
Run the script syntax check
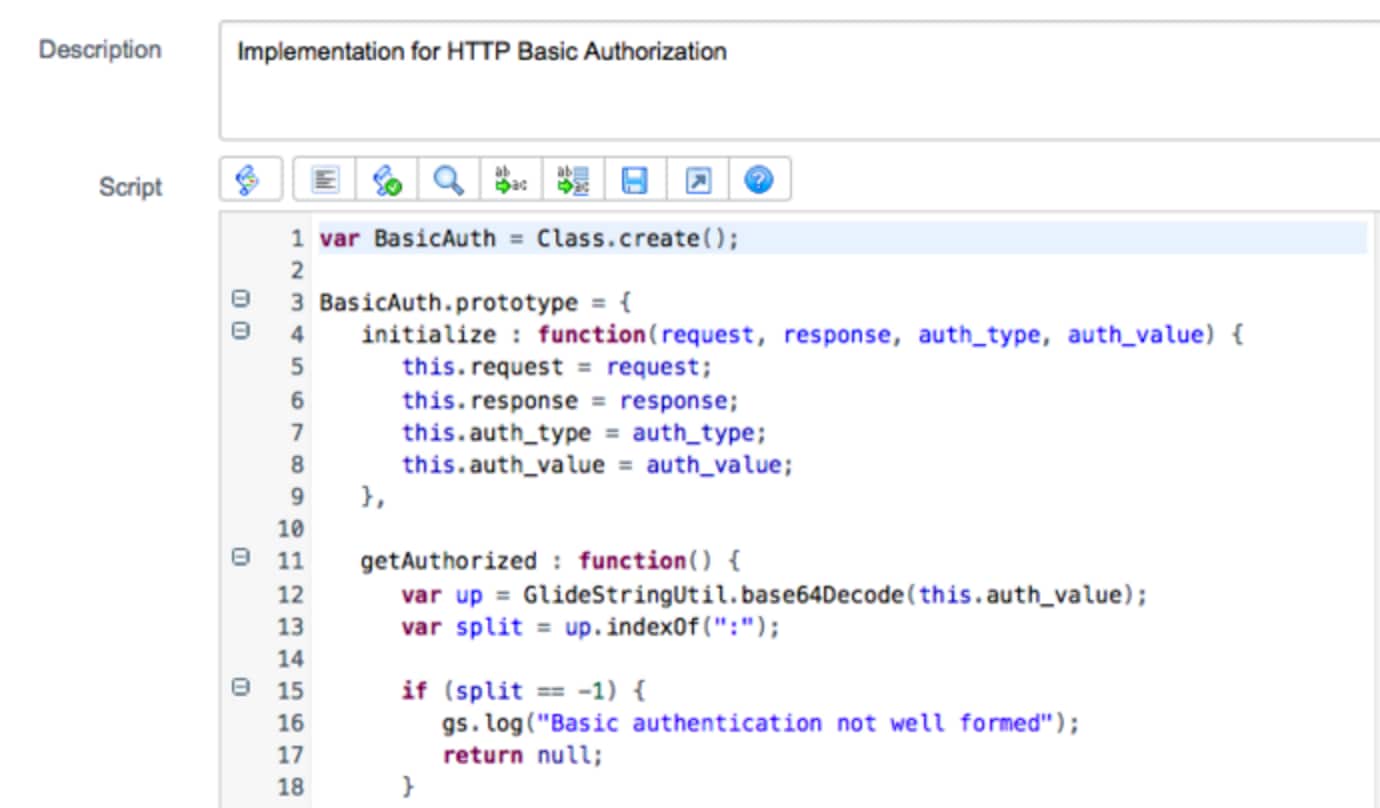click(x=387, y=181)
